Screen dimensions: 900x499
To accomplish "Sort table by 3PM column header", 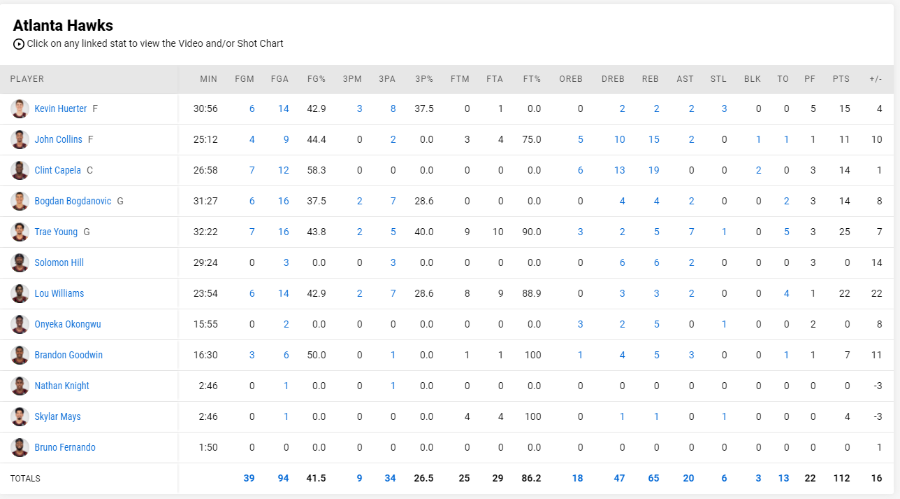I will pos(352,79).
